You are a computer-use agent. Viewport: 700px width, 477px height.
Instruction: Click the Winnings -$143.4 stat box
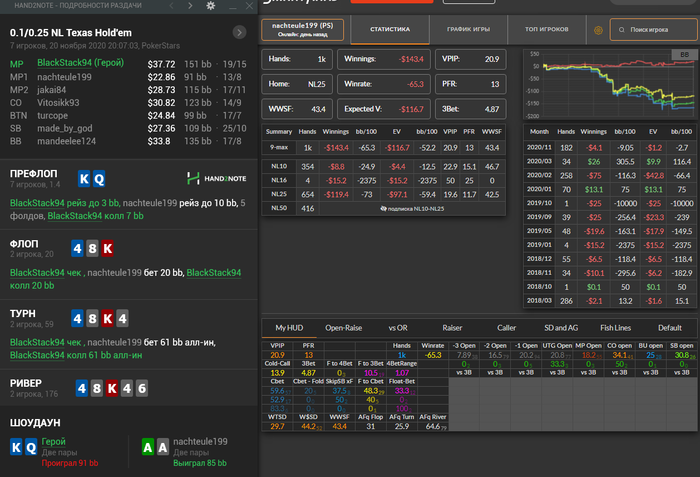(384, 59)
